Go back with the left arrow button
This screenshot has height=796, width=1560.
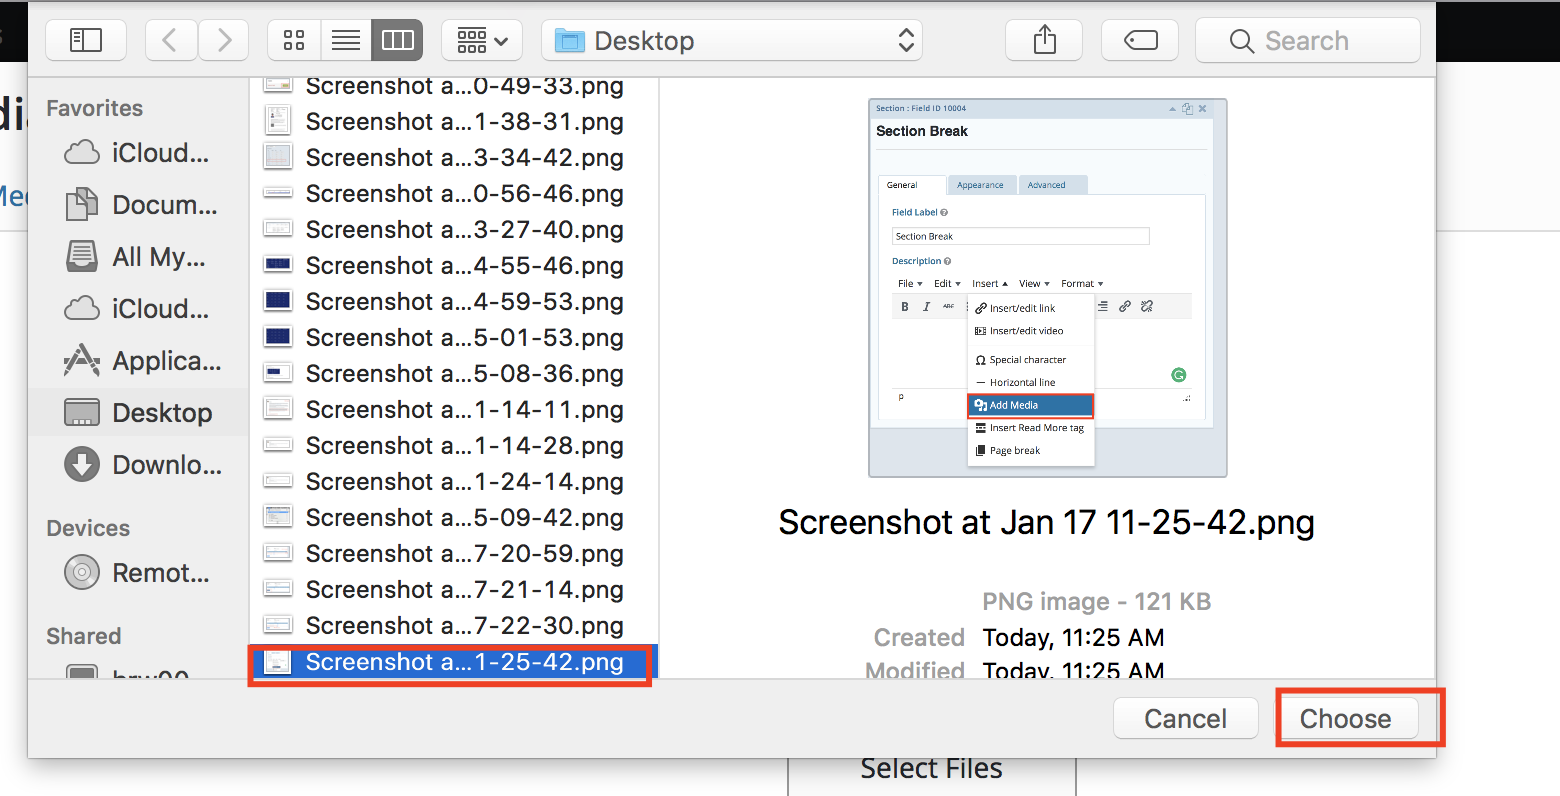click(x=171, y=40)
